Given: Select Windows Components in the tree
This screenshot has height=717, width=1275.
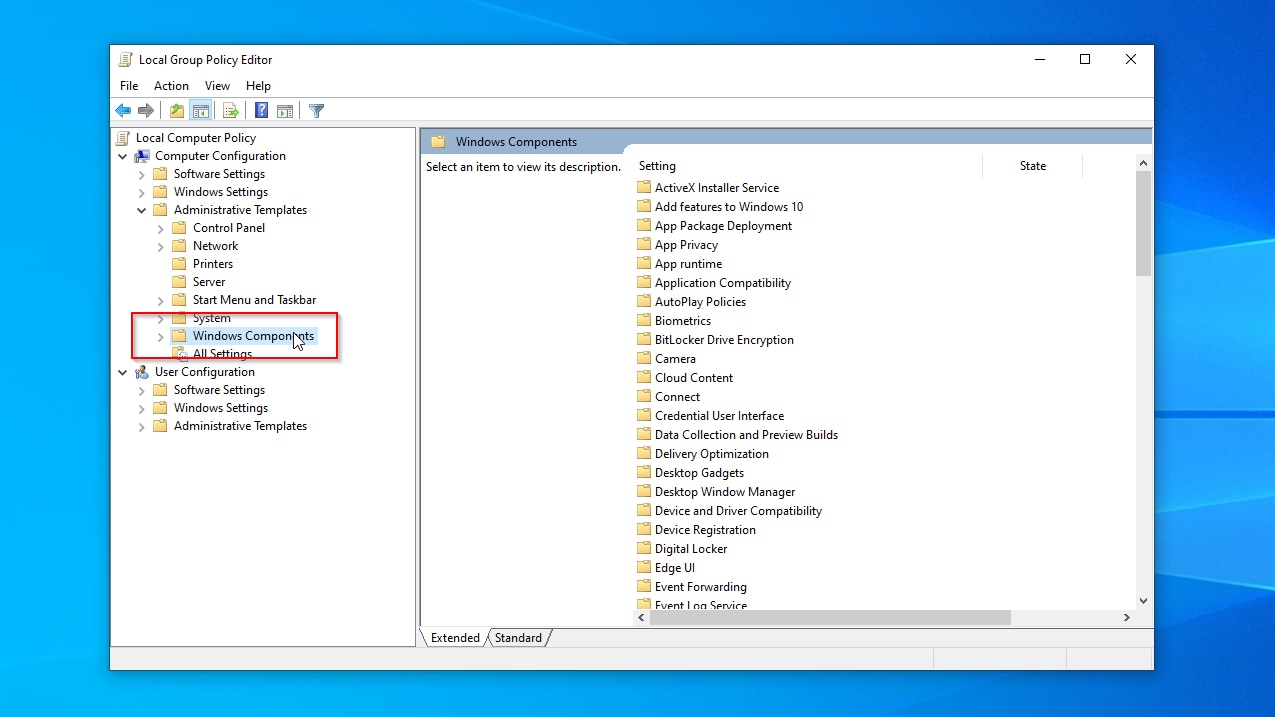Looking at the screenshot, I should click(x=253, y=336).
